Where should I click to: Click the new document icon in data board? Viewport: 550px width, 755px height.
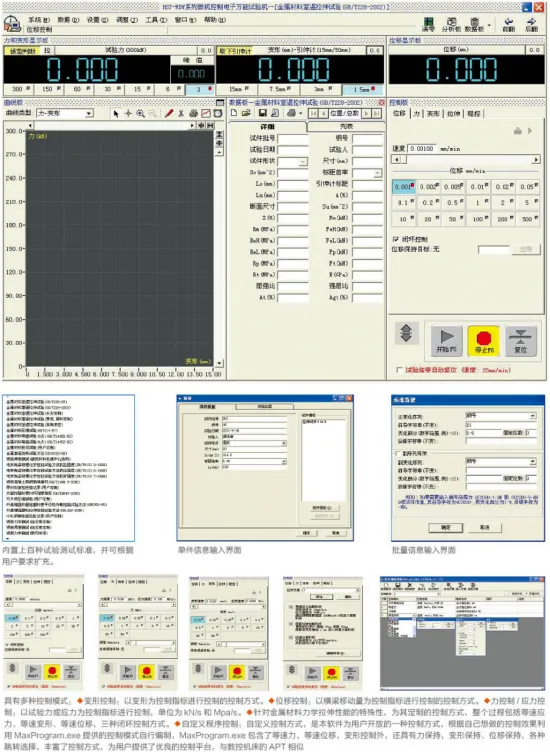pyautogui.click(x=234, y=113)
